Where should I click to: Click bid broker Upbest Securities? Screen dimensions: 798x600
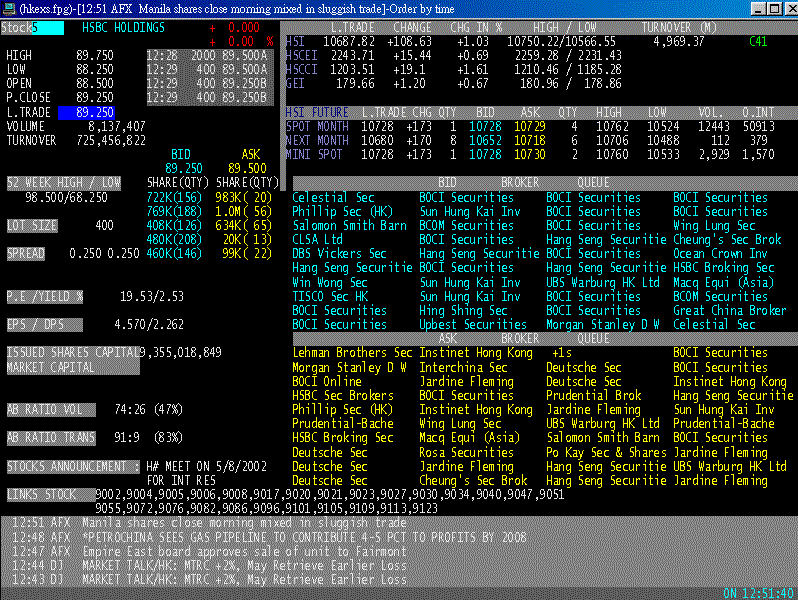tap(473, 324)
